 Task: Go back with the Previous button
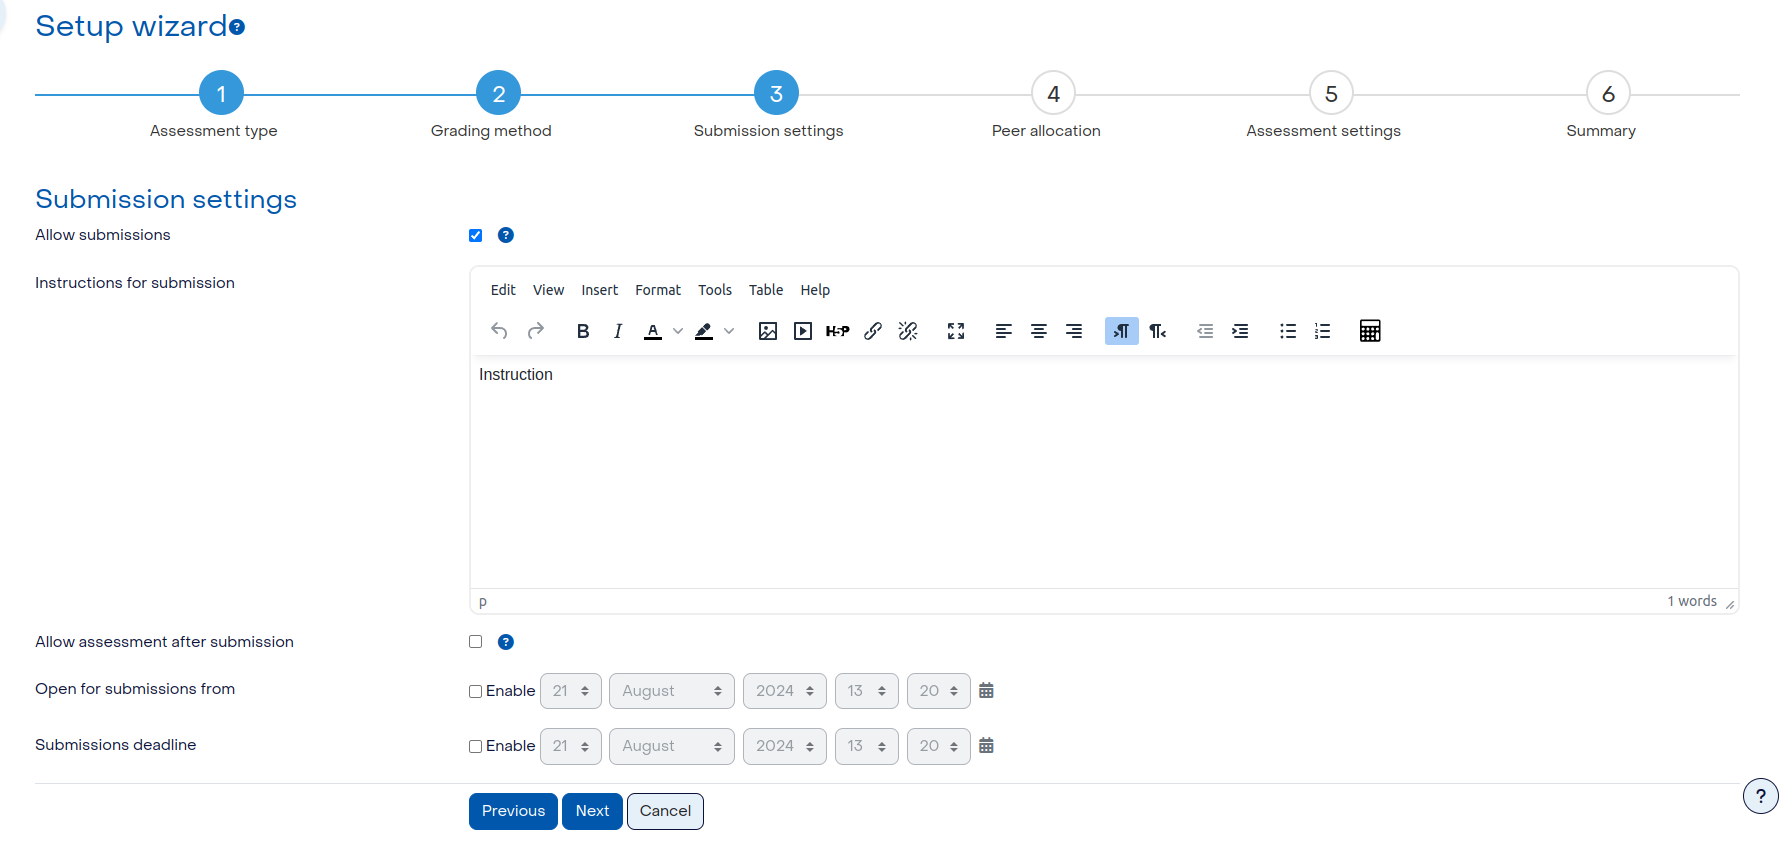pos(513,811)
